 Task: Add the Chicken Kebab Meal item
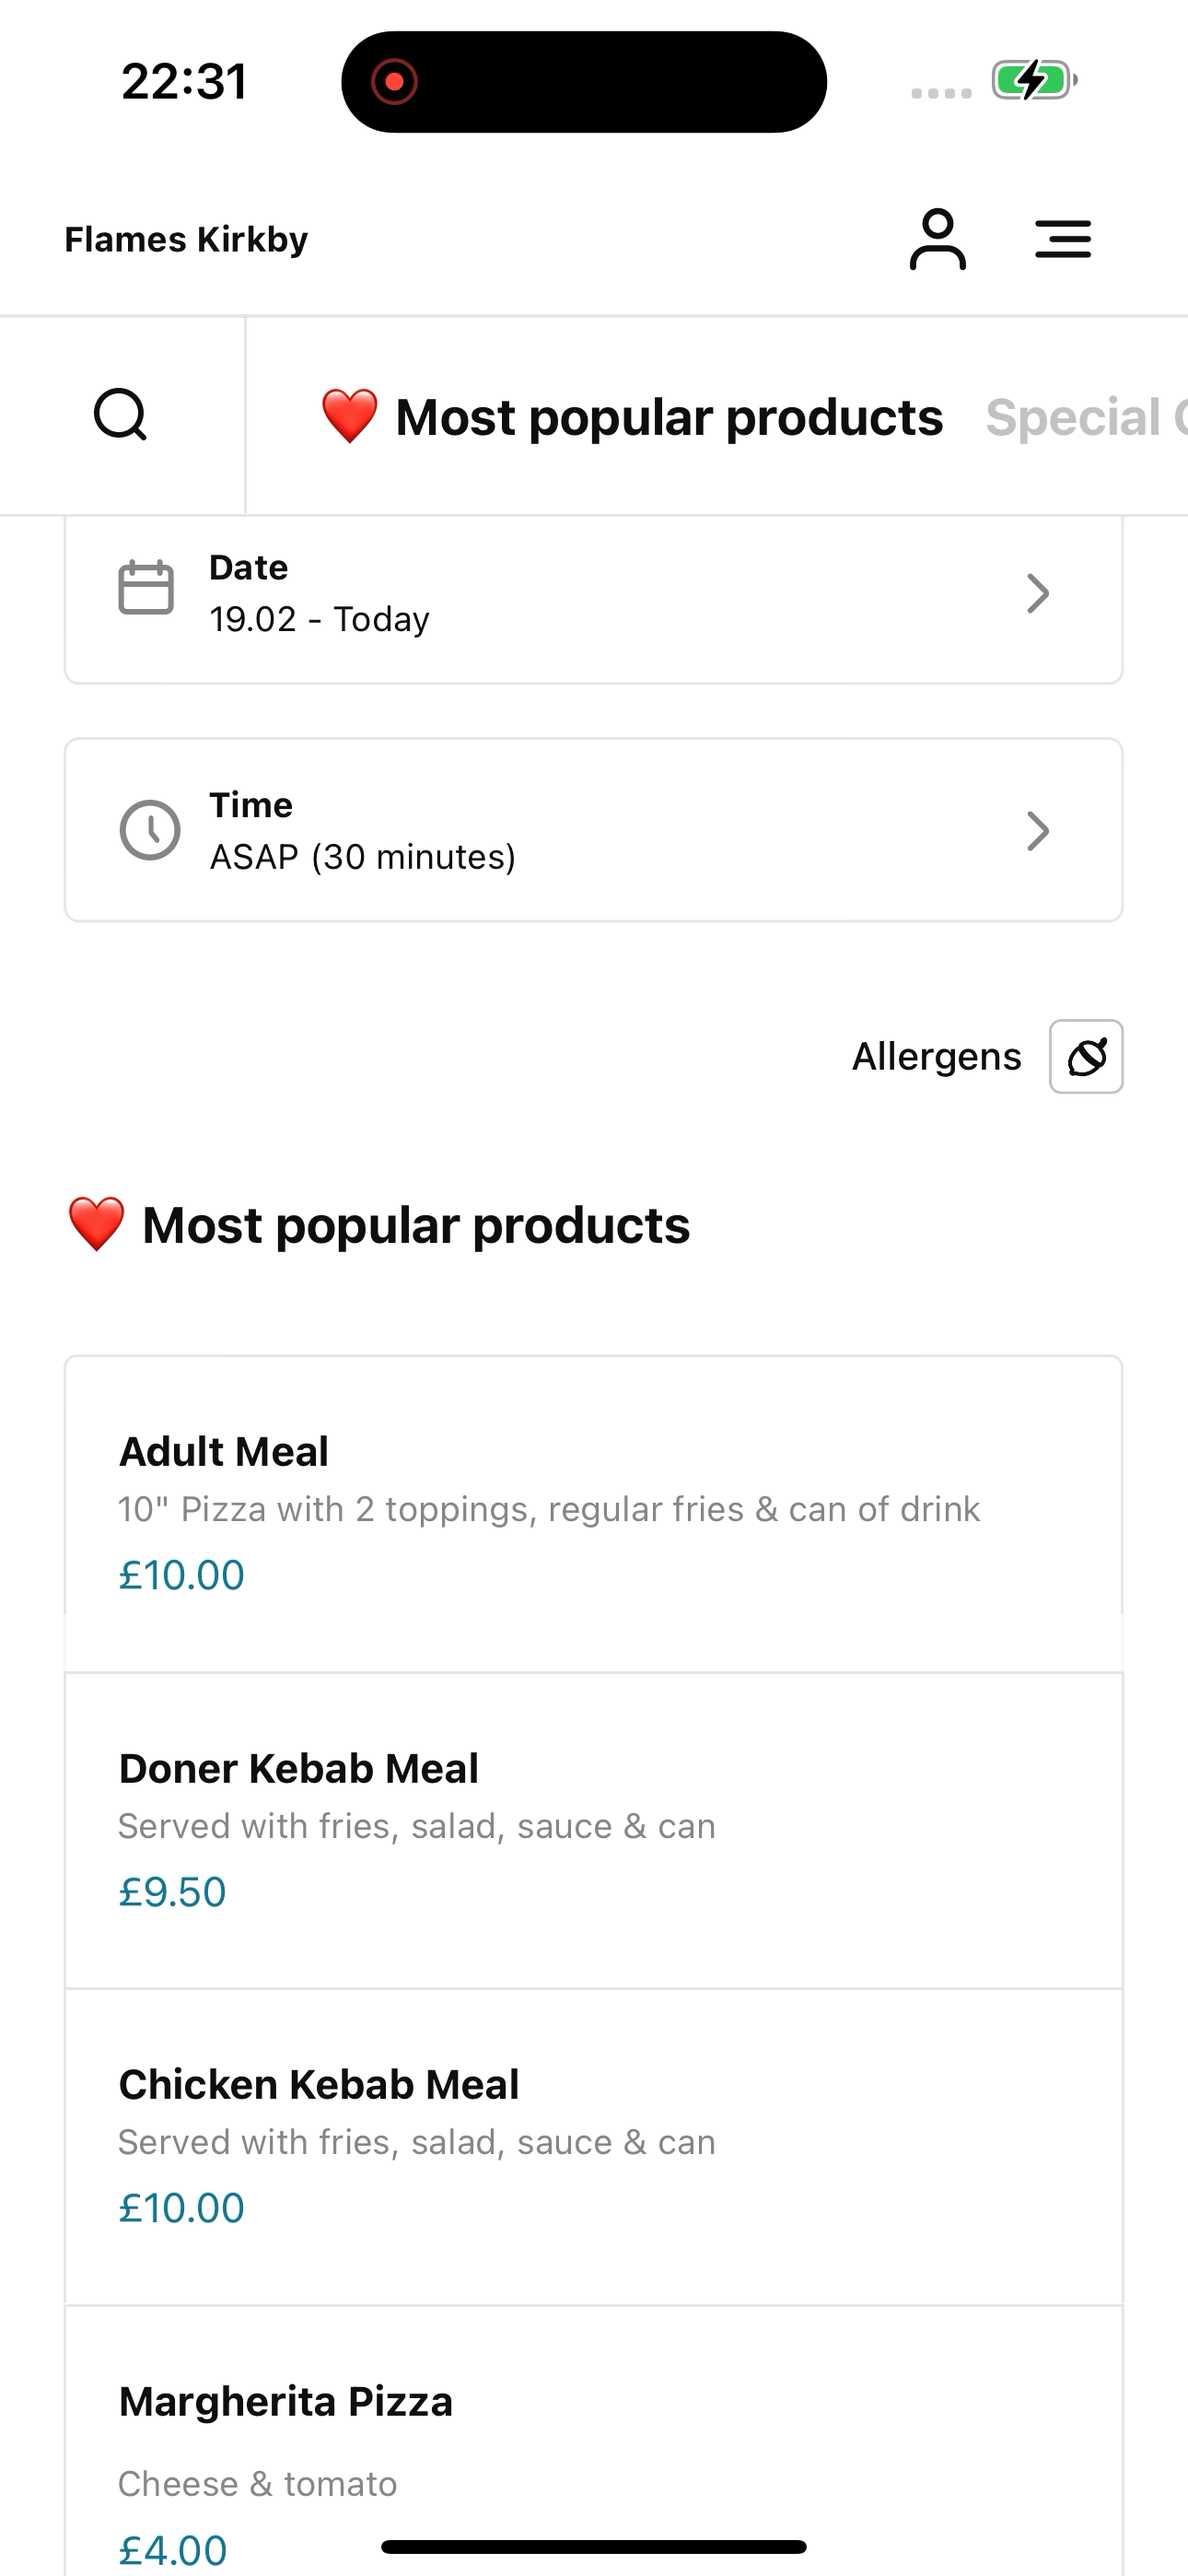[x=594, y=2147]
